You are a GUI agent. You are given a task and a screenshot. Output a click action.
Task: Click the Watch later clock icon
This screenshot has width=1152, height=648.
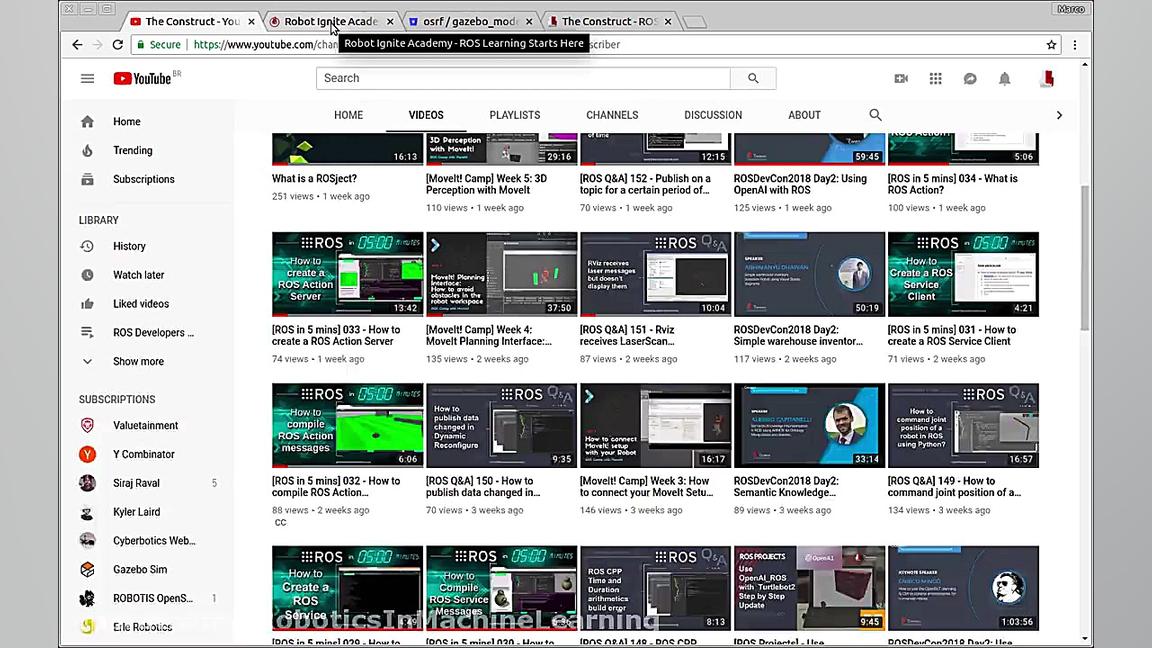pyautogui.click(x=87, y=275)
